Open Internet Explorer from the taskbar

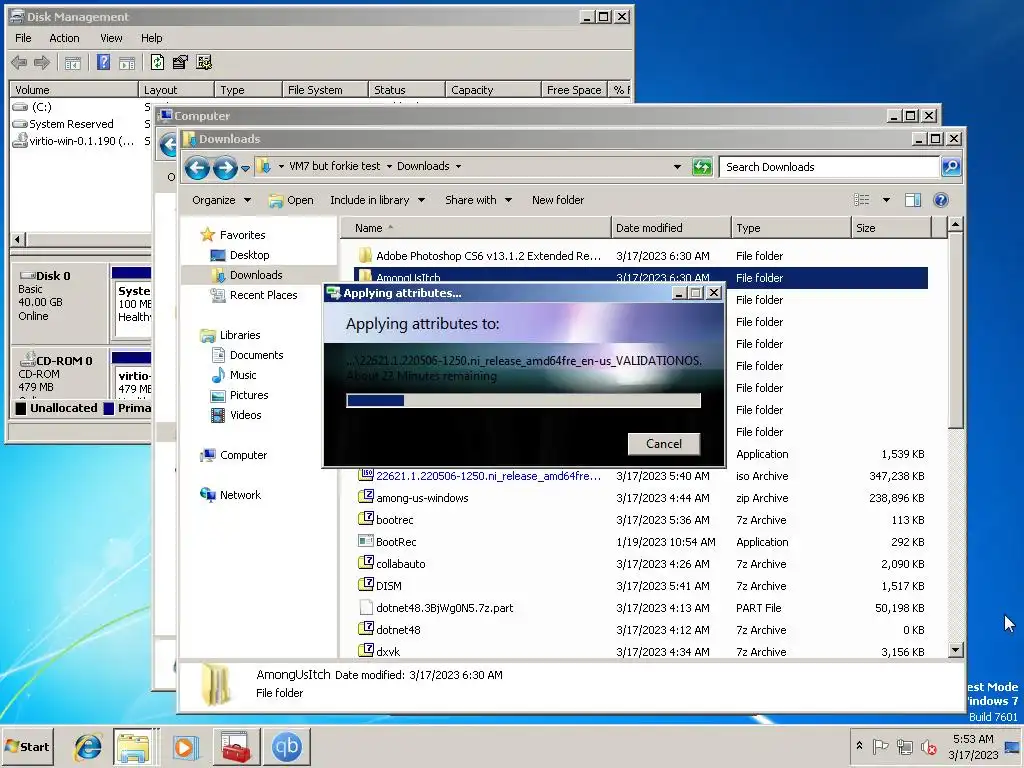(x=88, y=746)
